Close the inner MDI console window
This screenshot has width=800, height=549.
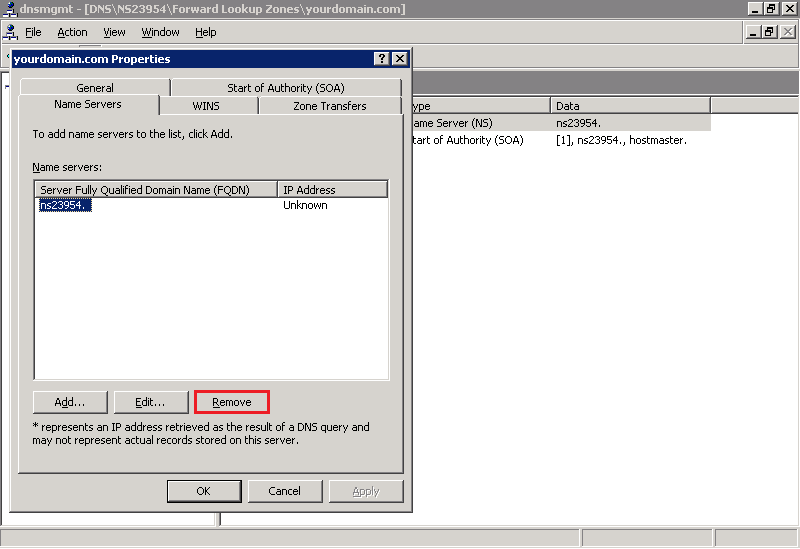point(788,32)
